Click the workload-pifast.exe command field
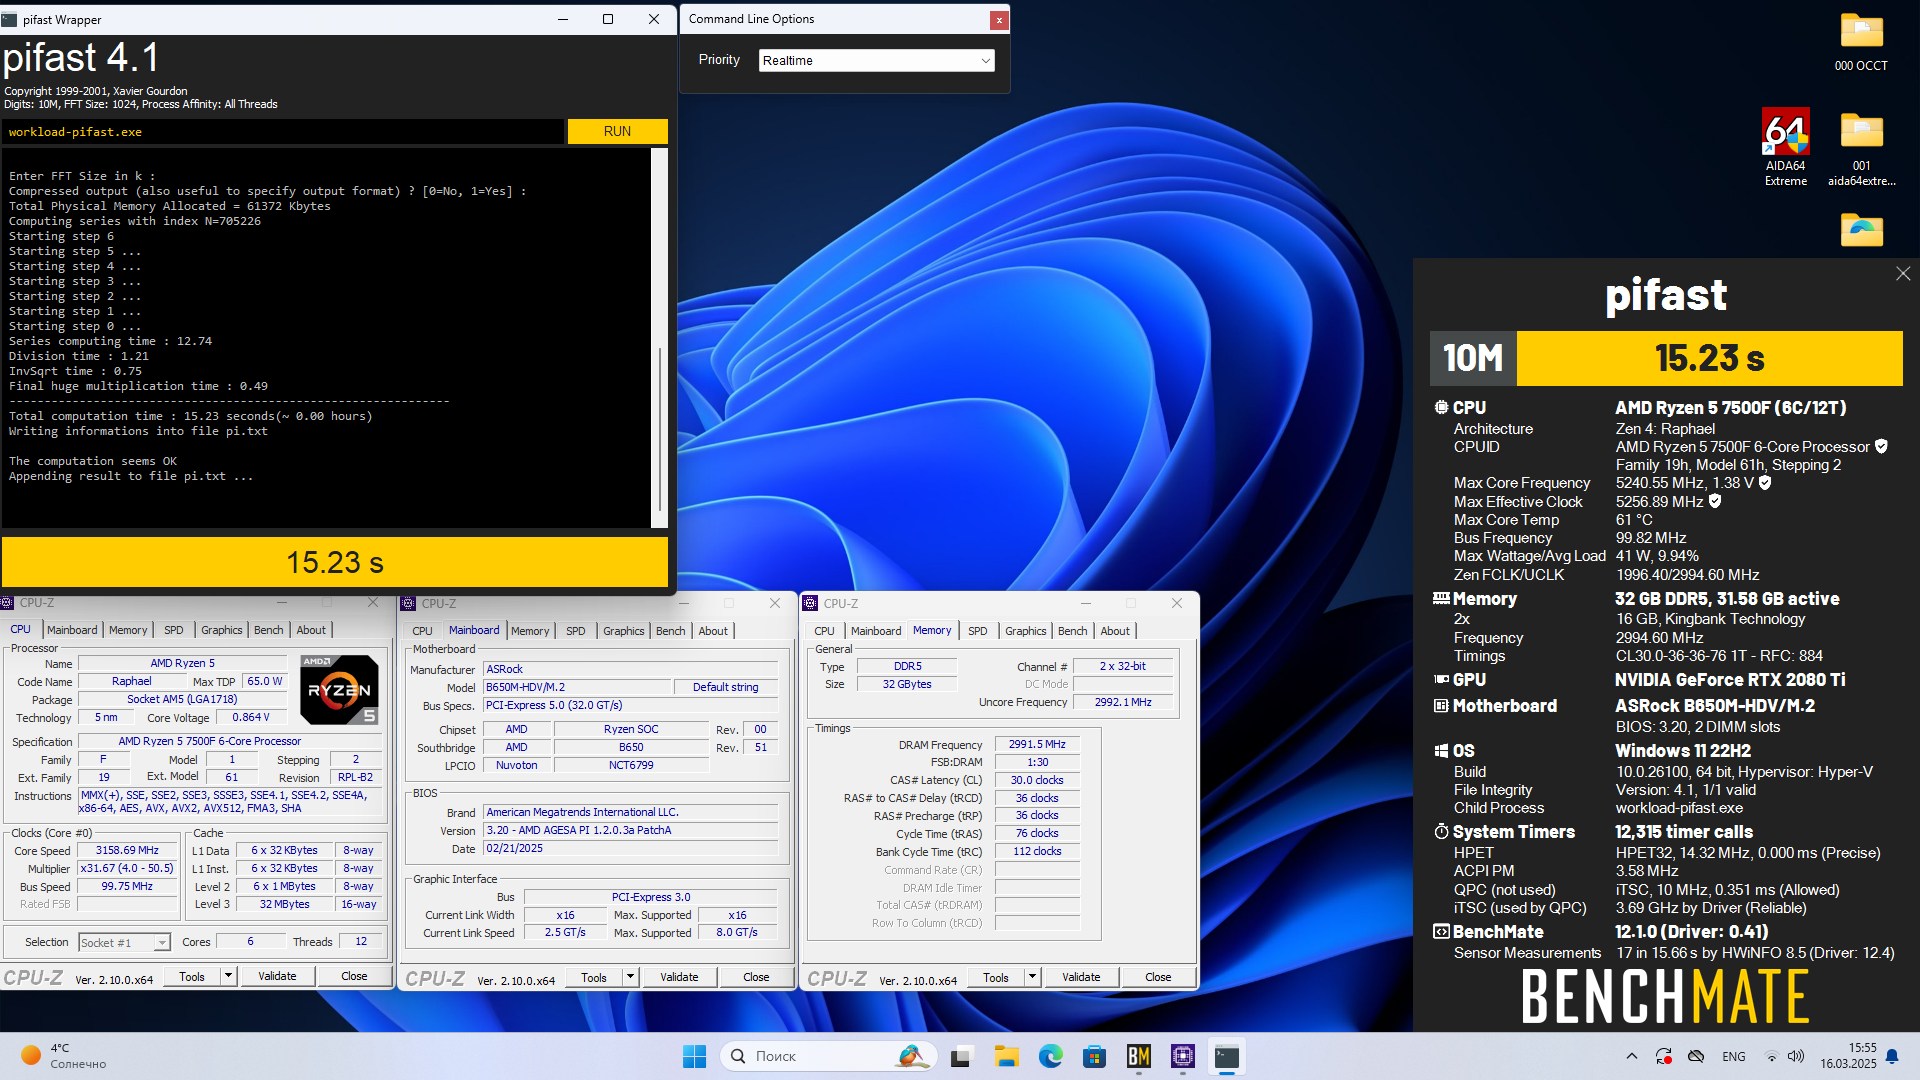This screenshot has width=1920, height=1080. (x=284, y=132)
